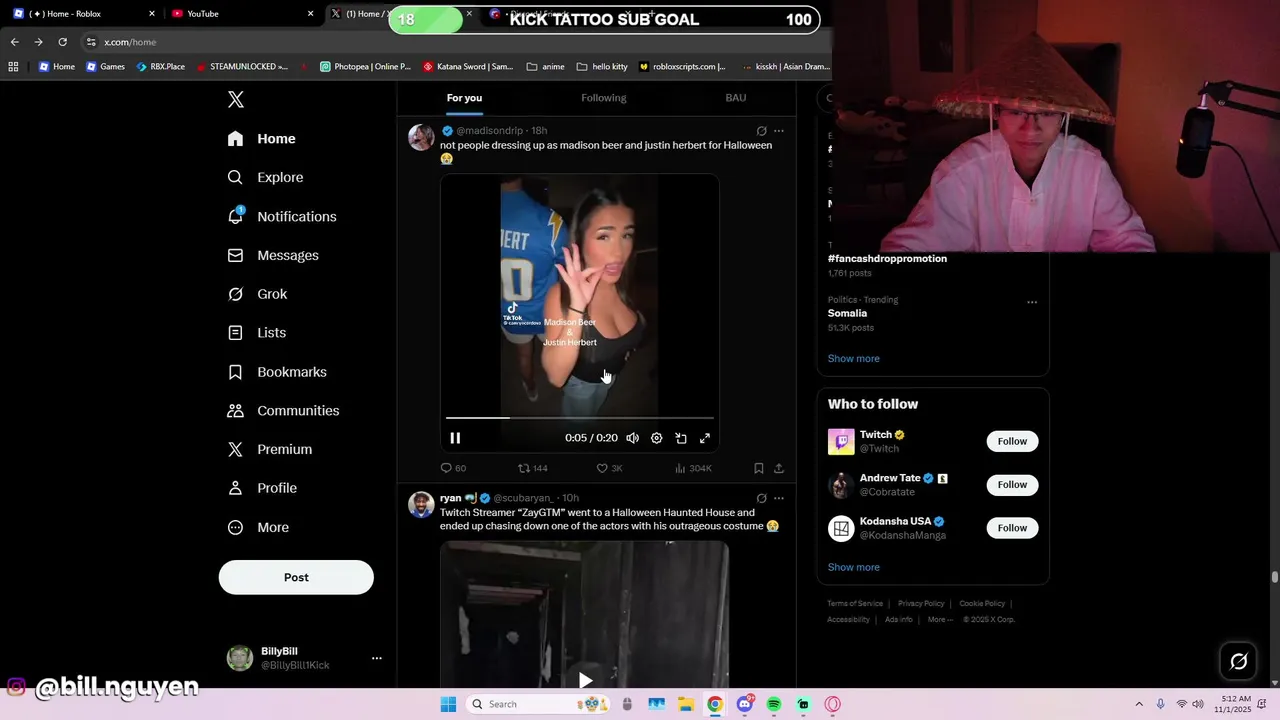This screenshot has height=720, width=1280.
Task: Open Premium from the sidebar
Action: [270, 450]
